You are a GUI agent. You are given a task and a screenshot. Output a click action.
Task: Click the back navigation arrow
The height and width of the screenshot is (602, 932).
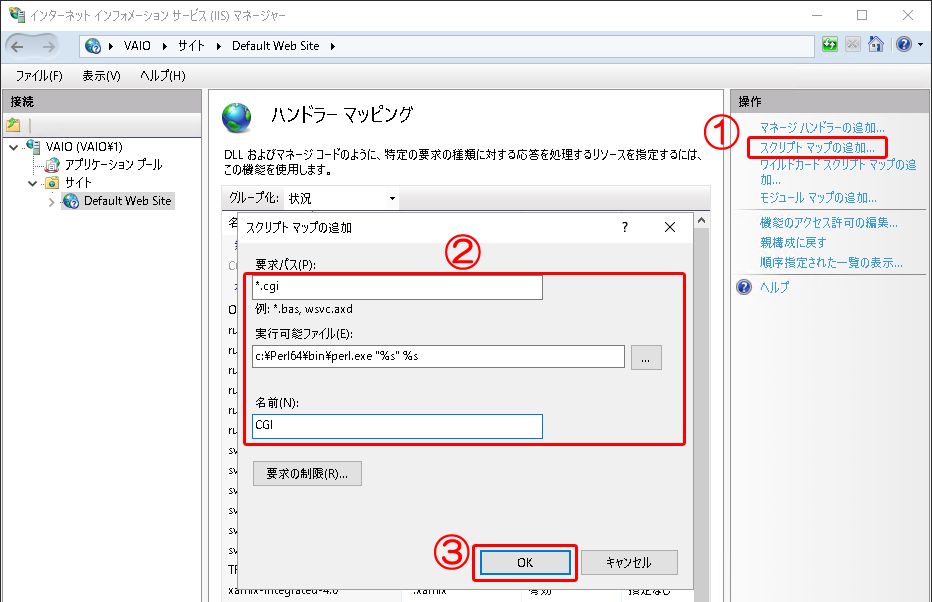click(x=22, y=46)
